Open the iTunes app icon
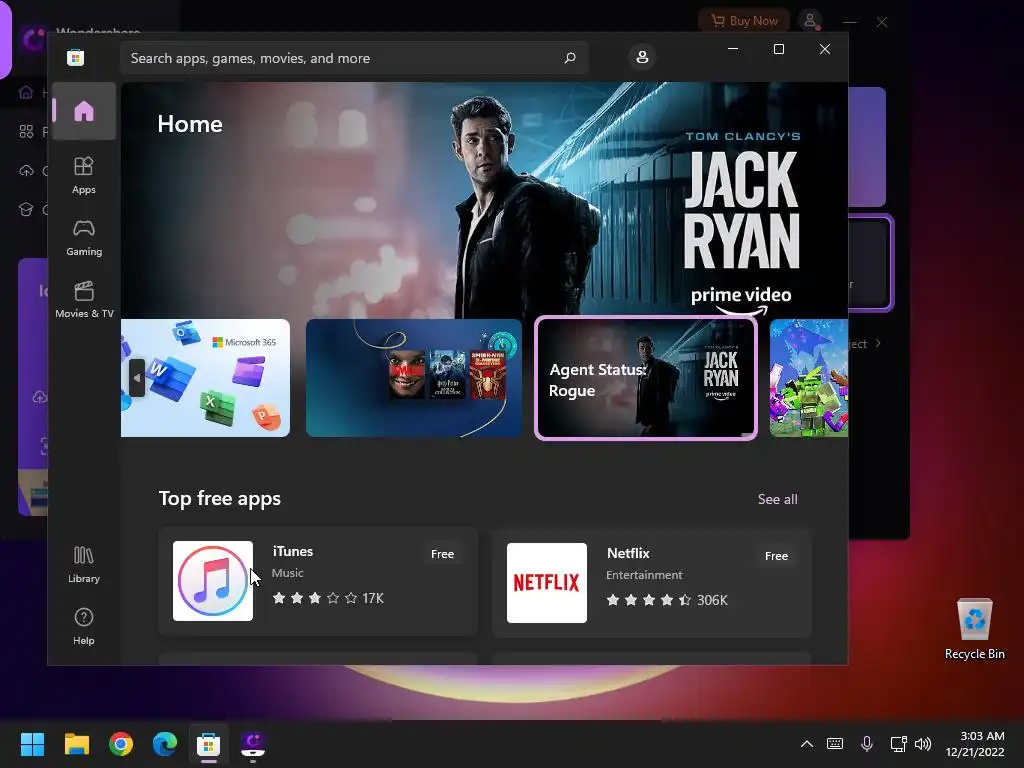Viewport: 1024px width, 768px height. (213, 581)
